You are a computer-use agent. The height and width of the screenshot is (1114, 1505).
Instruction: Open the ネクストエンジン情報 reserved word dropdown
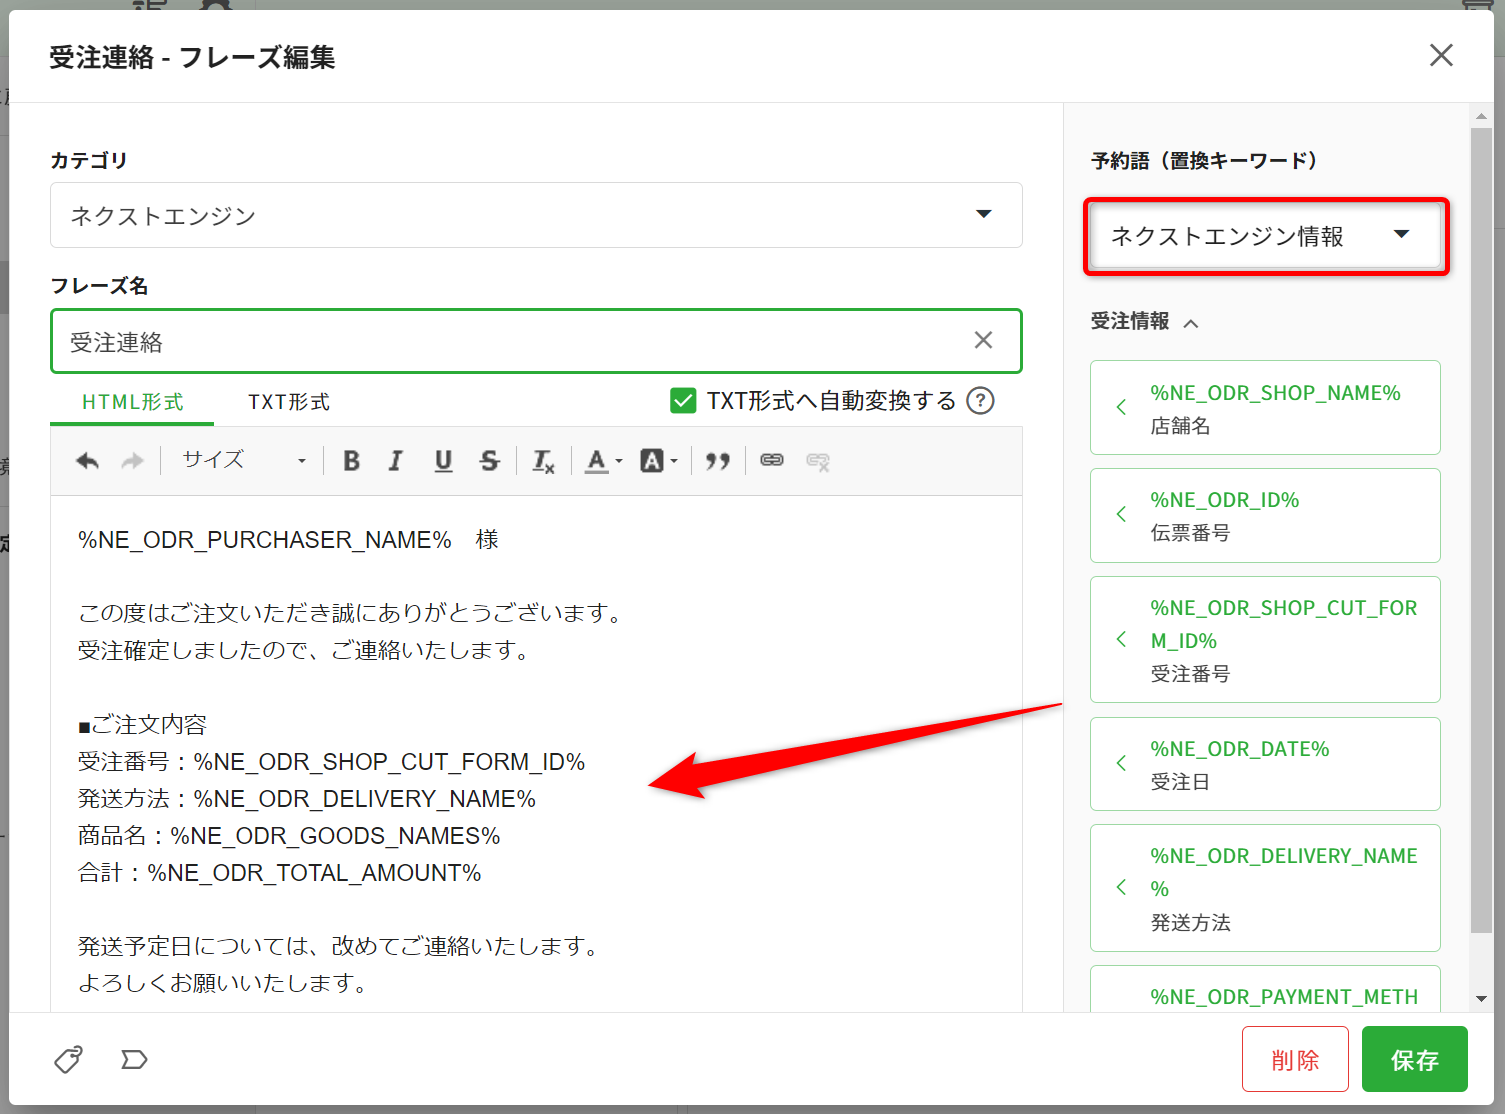[1265, 236]
